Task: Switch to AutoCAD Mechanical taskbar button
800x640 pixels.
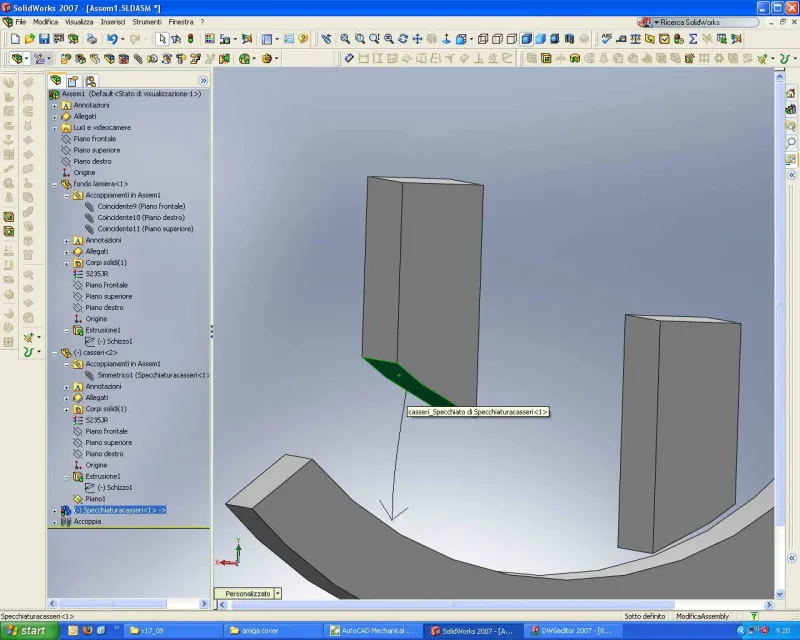Action: 372,631
